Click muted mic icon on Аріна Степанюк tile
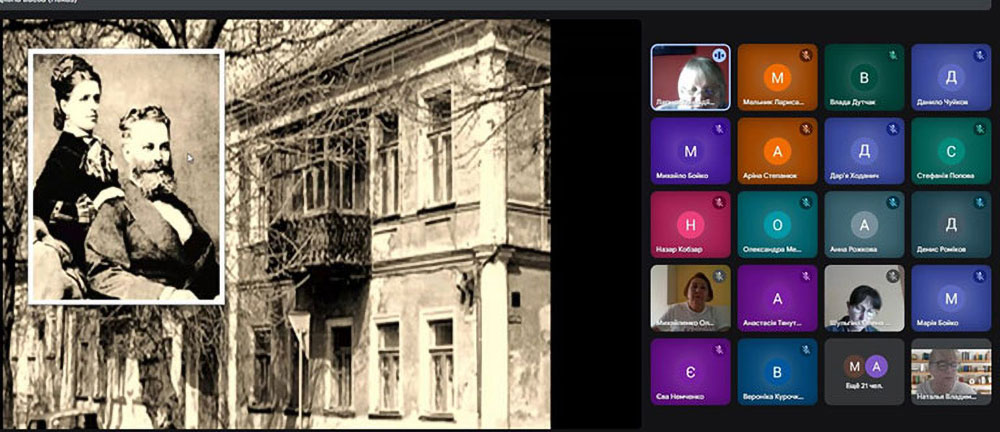The image size is (1000, 432). click(806, 129)
